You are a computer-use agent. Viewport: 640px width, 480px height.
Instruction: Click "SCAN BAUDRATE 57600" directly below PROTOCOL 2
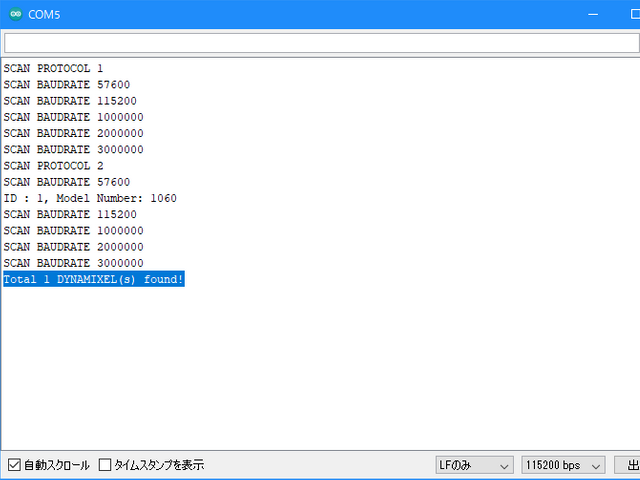(66, 182)
